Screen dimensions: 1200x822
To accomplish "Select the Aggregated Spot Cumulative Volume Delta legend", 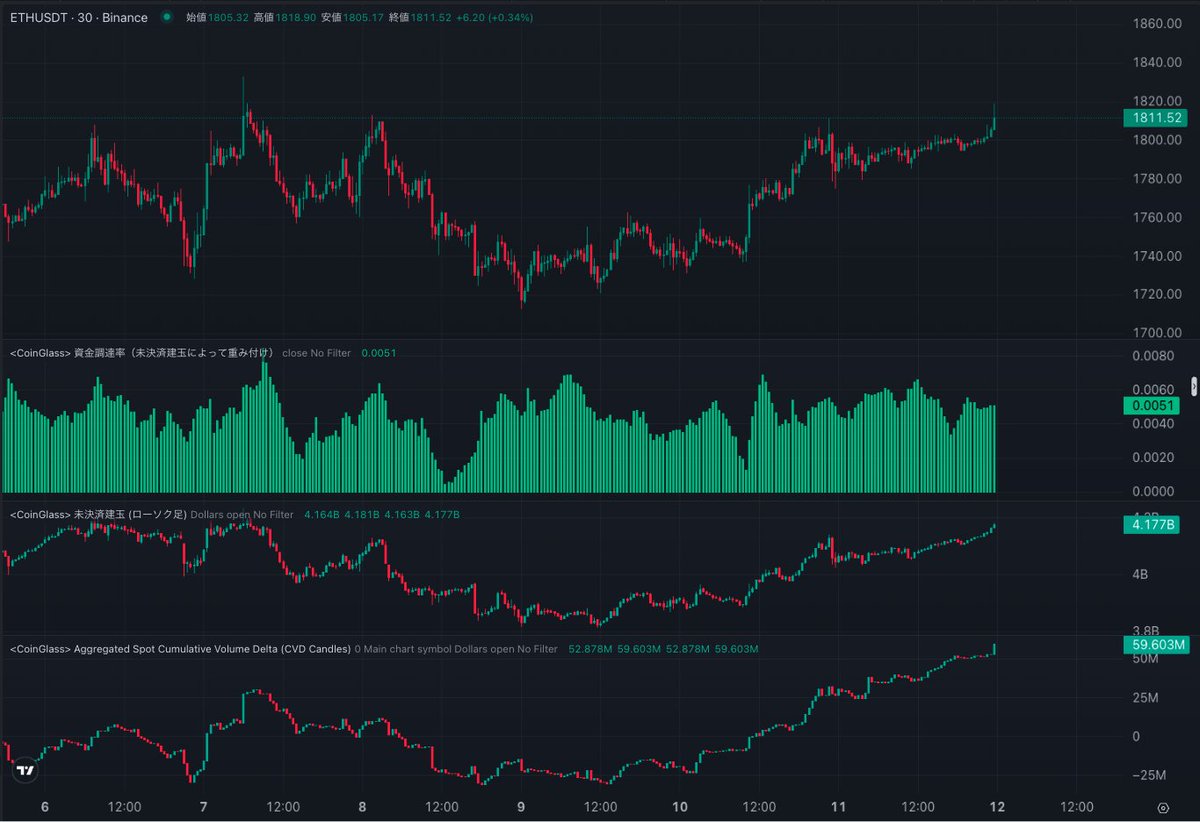I will tap(180, 649).
